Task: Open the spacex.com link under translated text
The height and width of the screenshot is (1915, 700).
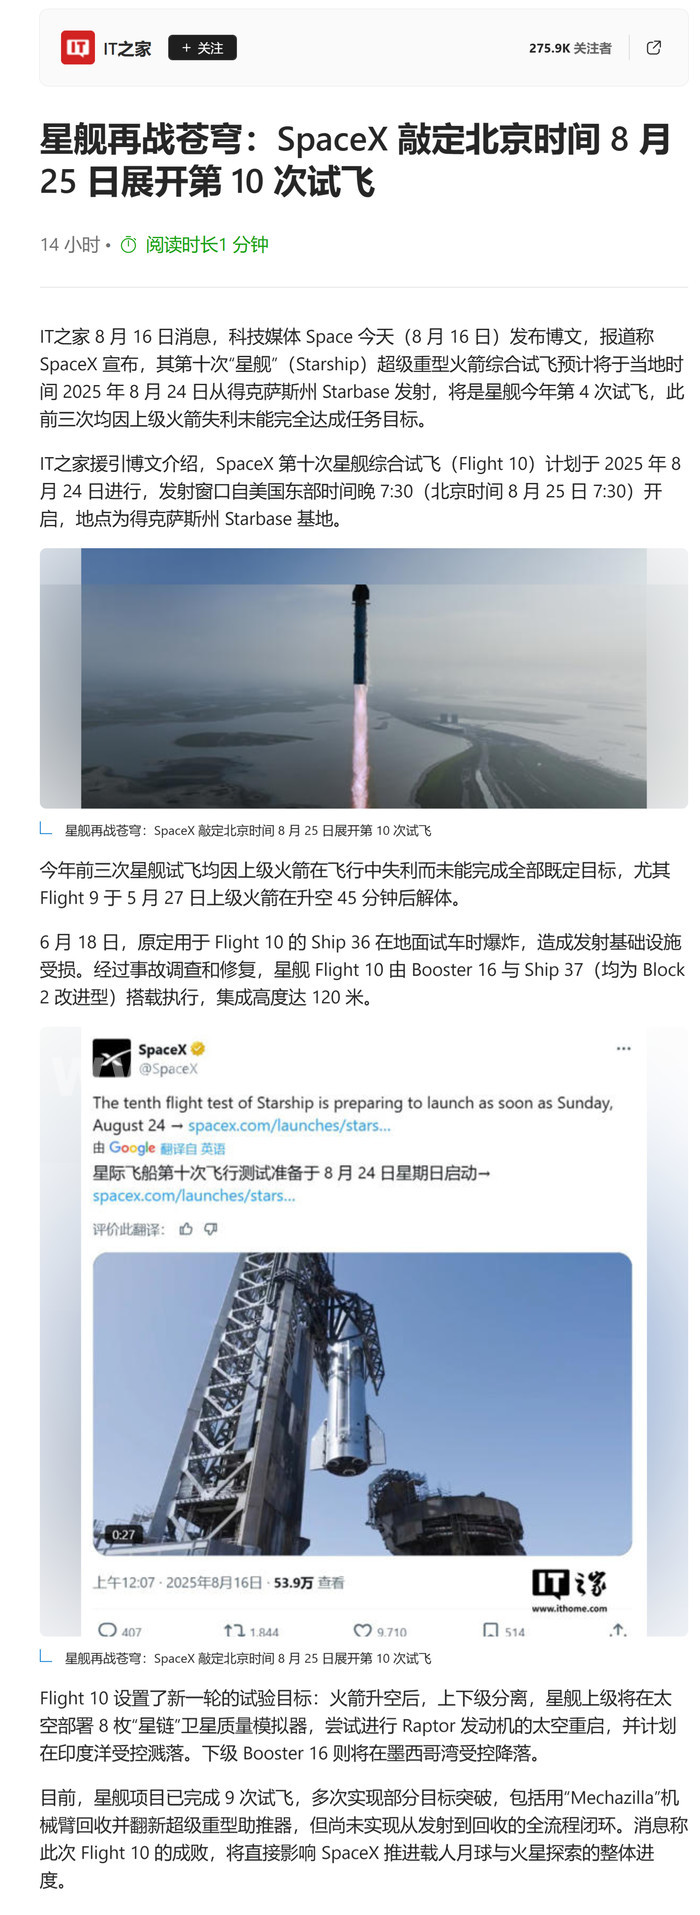Action: tap(194, 1195)
